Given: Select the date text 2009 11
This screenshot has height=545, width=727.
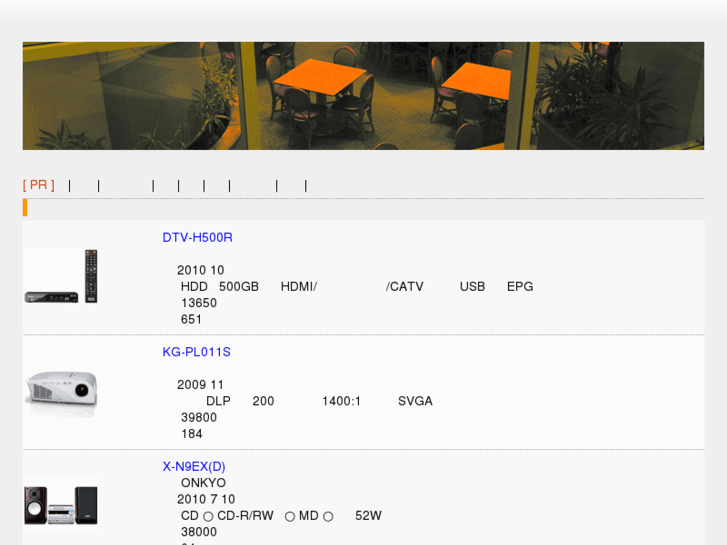Looking at the screenshot, I should pyautogui.click(x=200, y=385).
